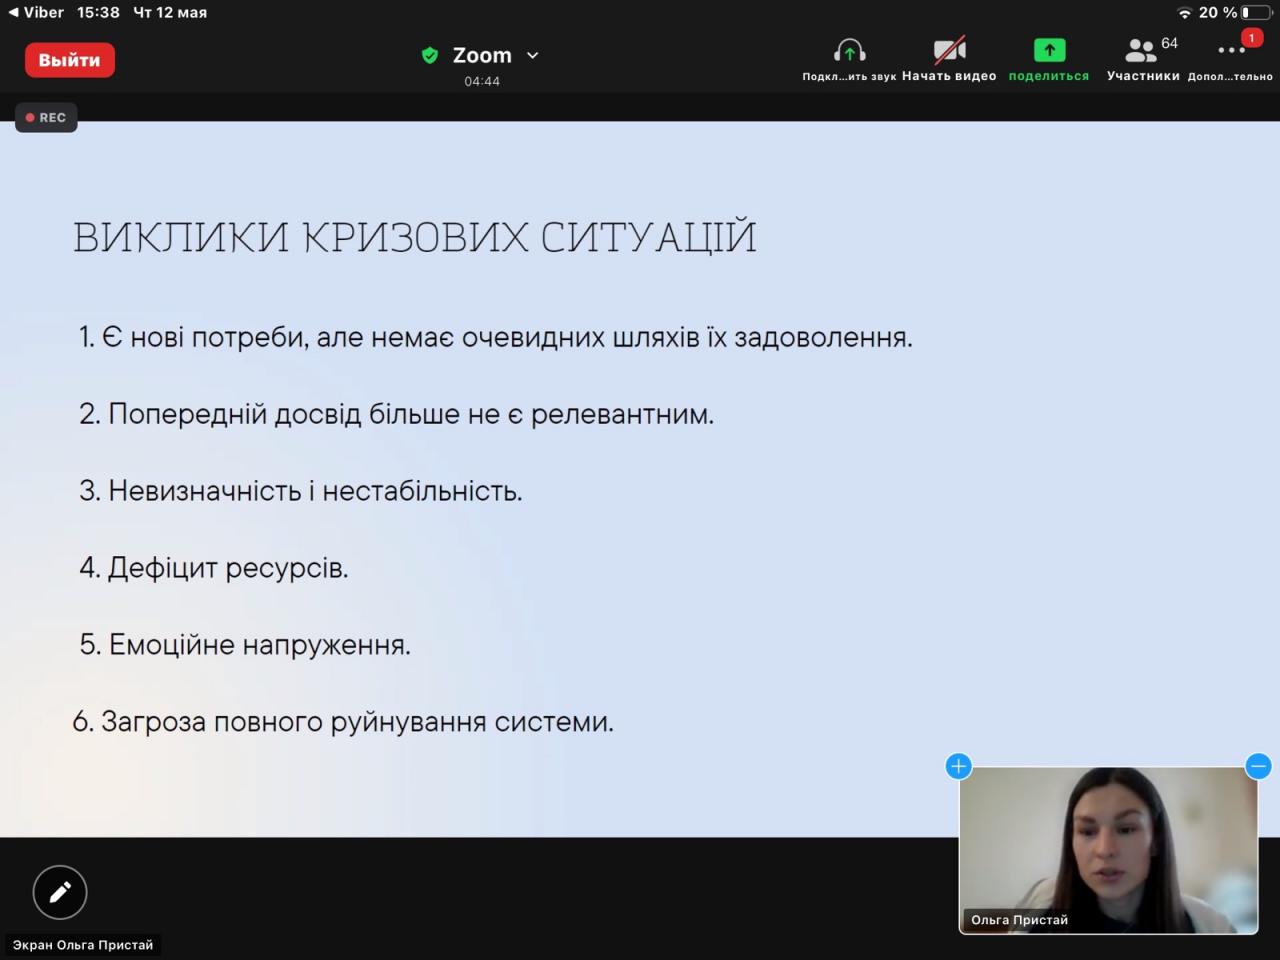
Task: Click slide item Дефіцит ресурсів
Action: pos(214,568)
